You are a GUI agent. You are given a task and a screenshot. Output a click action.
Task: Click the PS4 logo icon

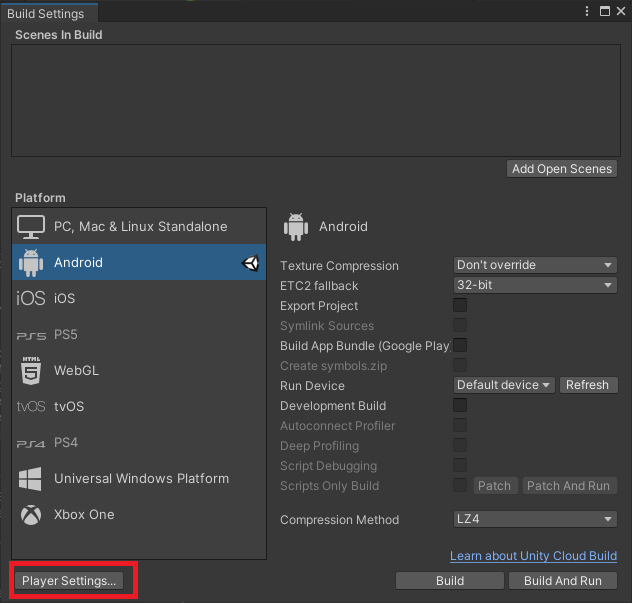[31, 444]
